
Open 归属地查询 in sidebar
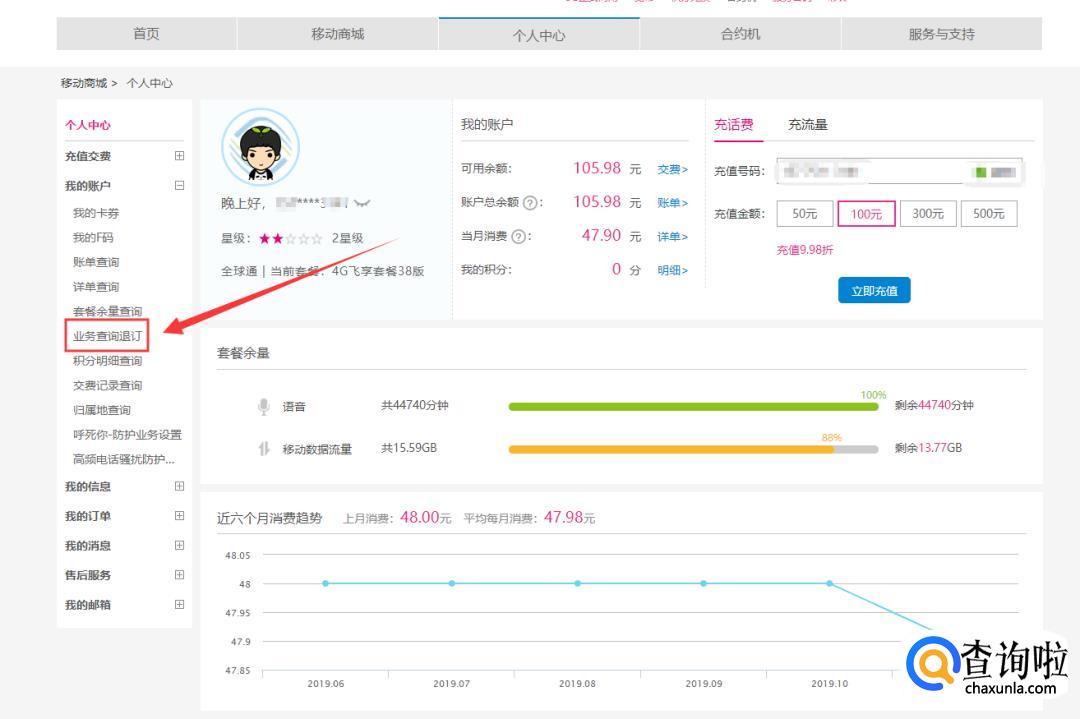tap(102, 410)
